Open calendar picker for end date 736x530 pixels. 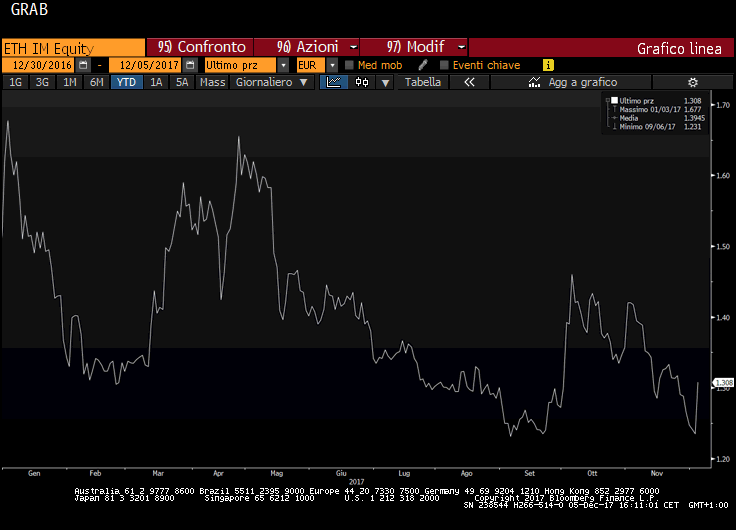tap(189, 65)
